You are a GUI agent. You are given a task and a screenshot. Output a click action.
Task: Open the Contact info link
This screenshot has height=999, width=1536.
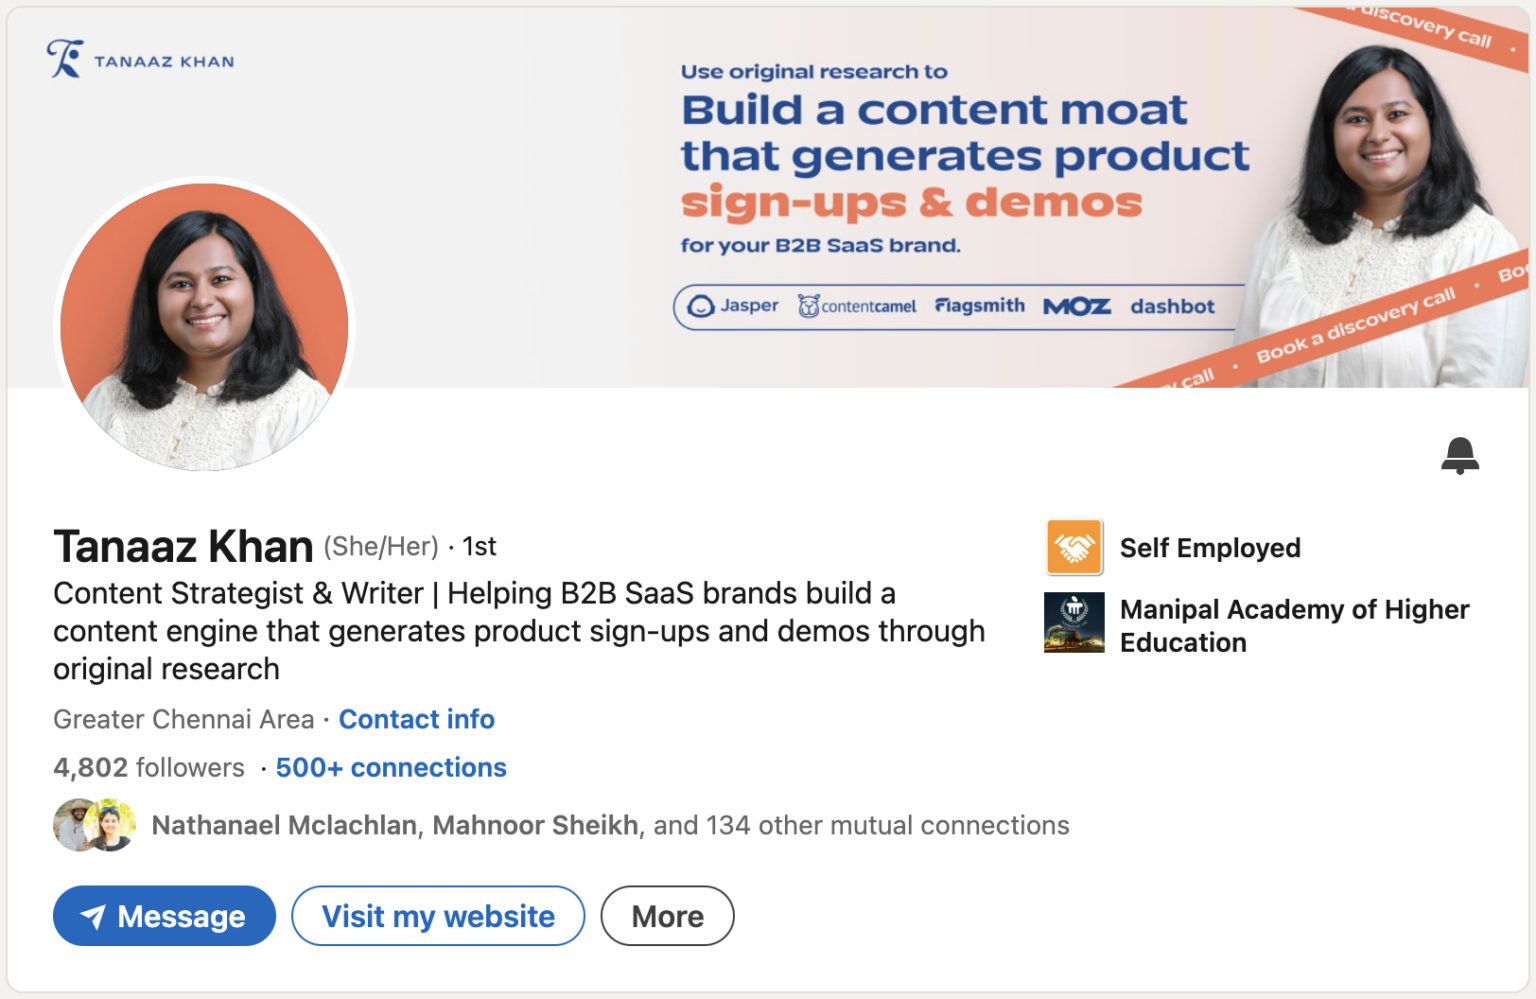(x=416, y=719)
